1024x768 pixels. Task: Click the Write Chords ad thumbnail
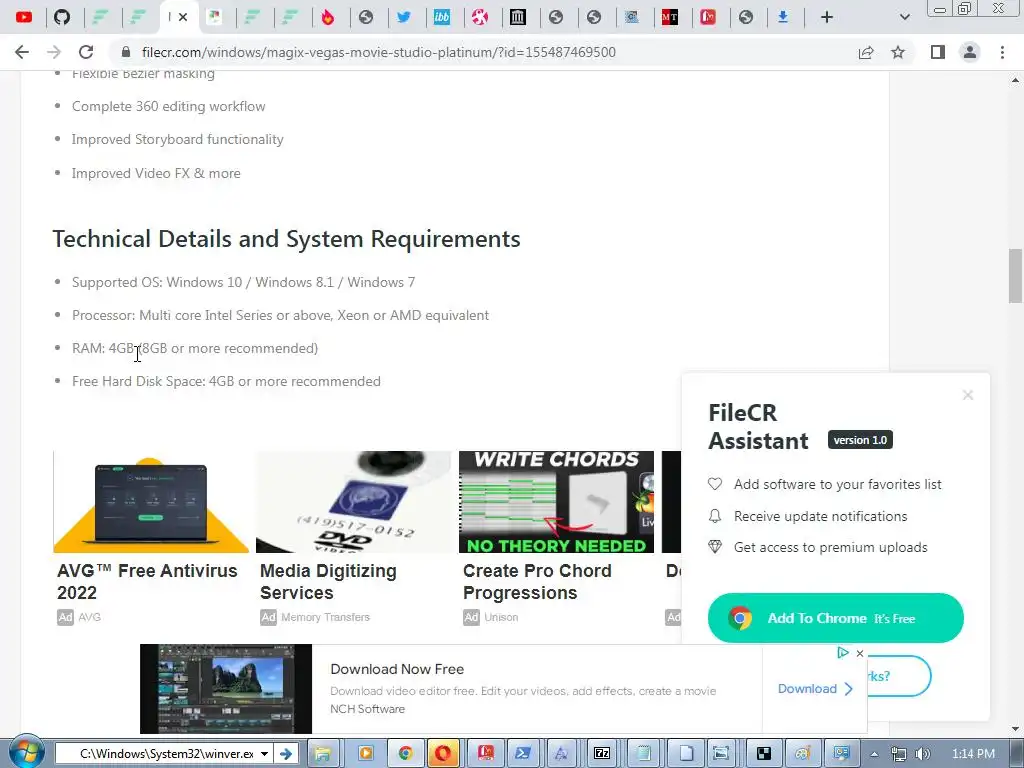[556, 502]
